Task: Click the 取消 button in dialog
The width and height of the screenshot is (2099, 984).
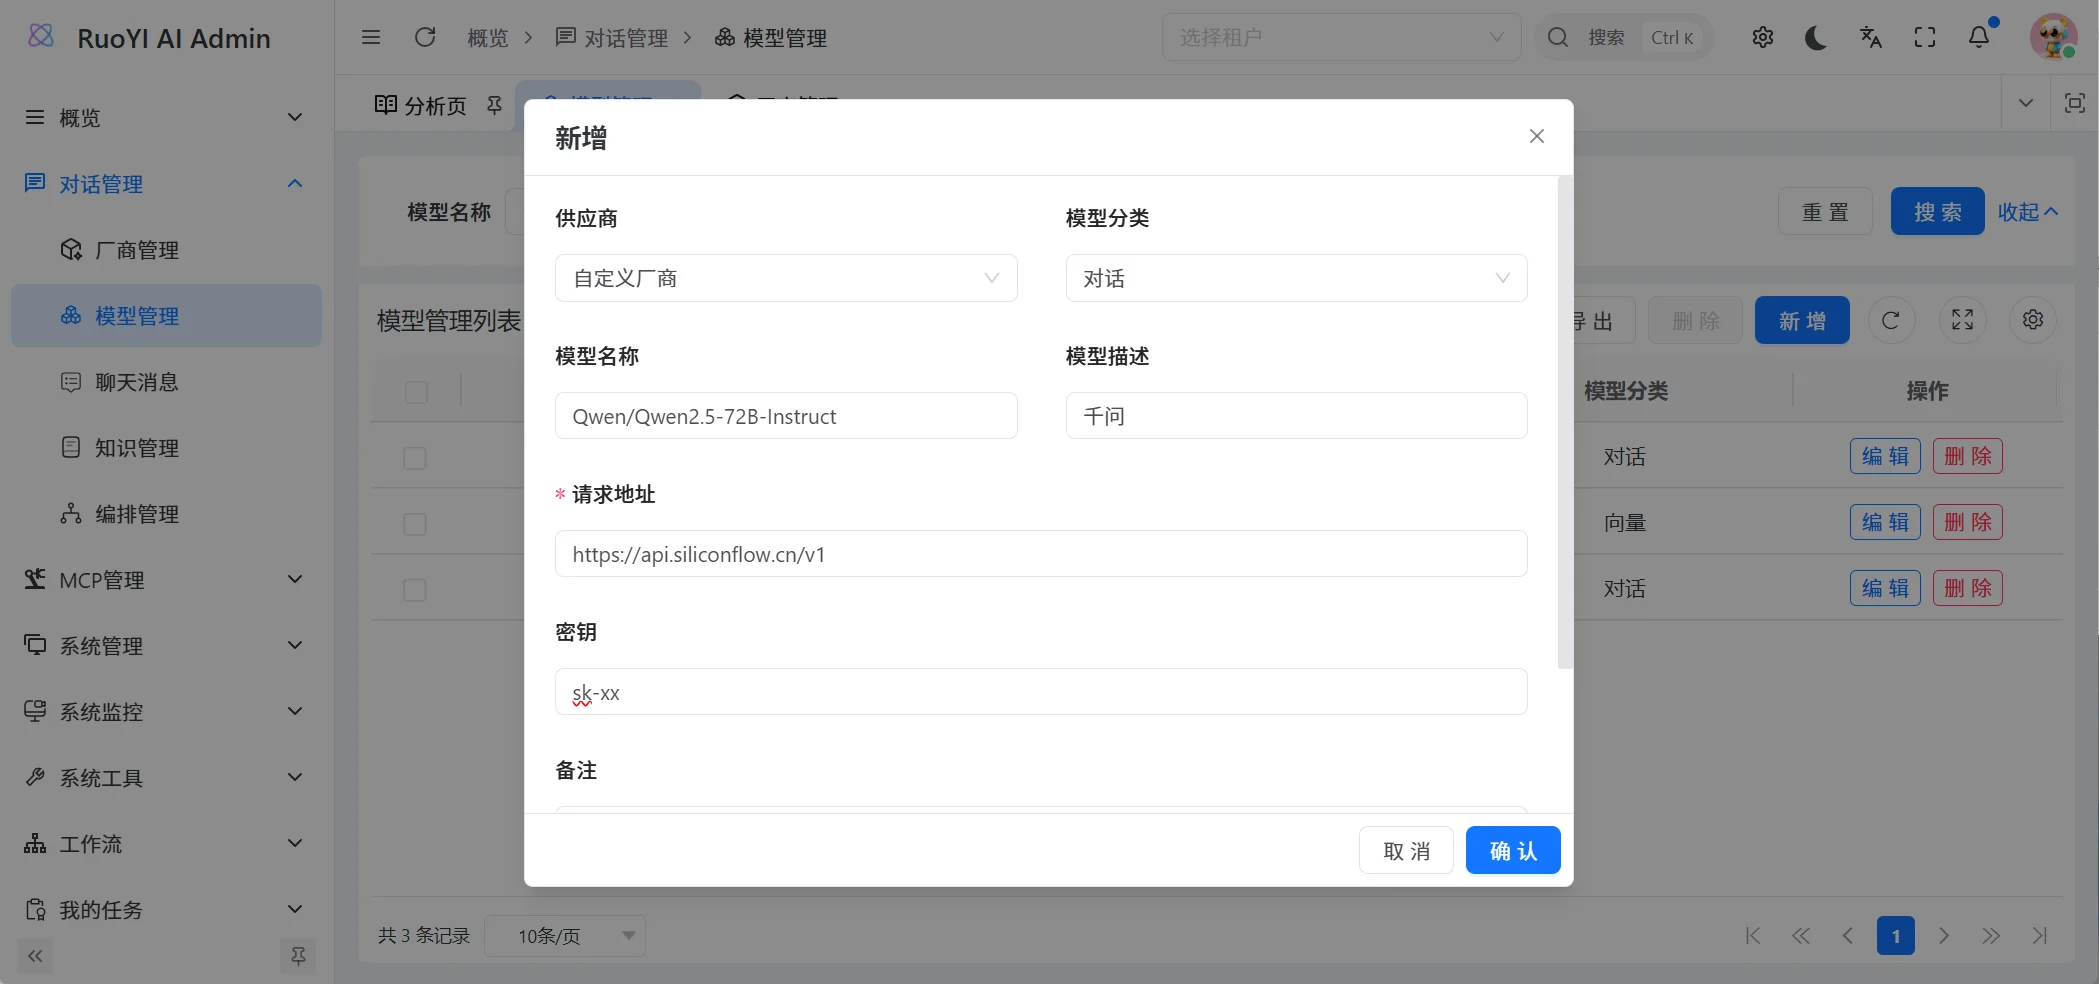Action: [x=1405, y=850]
